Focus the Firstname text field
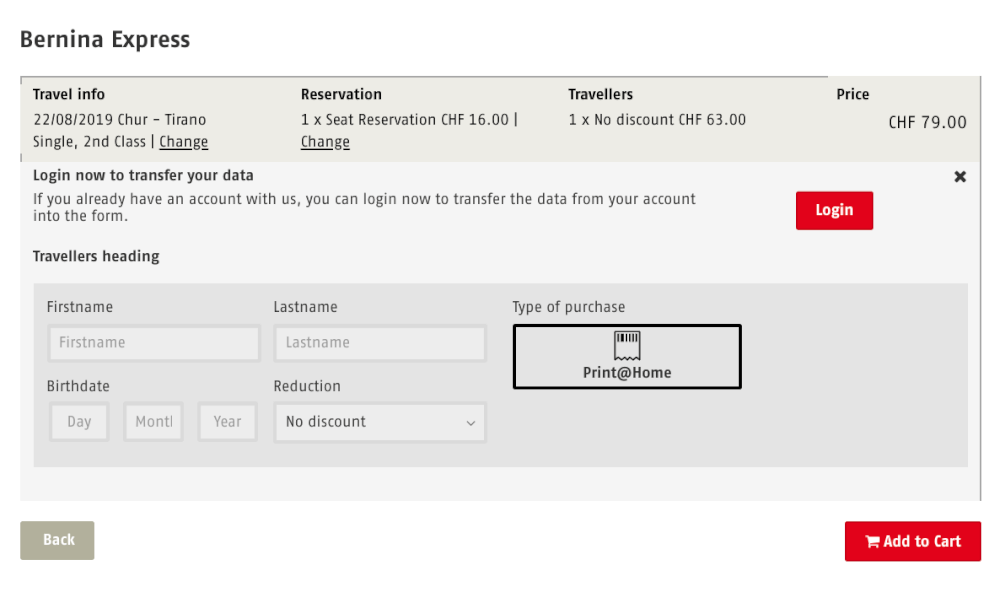Screen dimensions: 1000x592 point(154,343)
